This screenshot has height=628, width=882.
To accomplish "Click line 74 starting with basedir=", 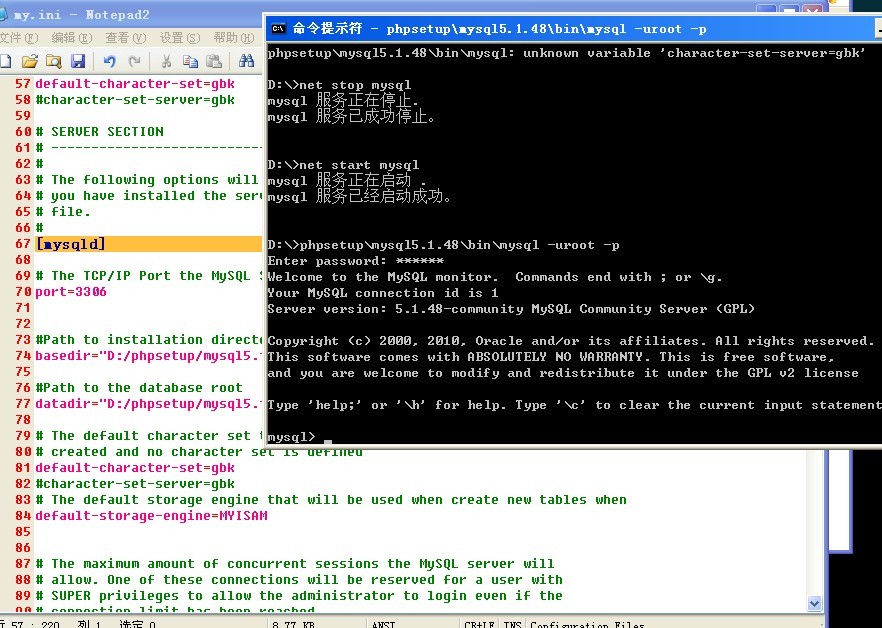I will [x=148, y=356].
